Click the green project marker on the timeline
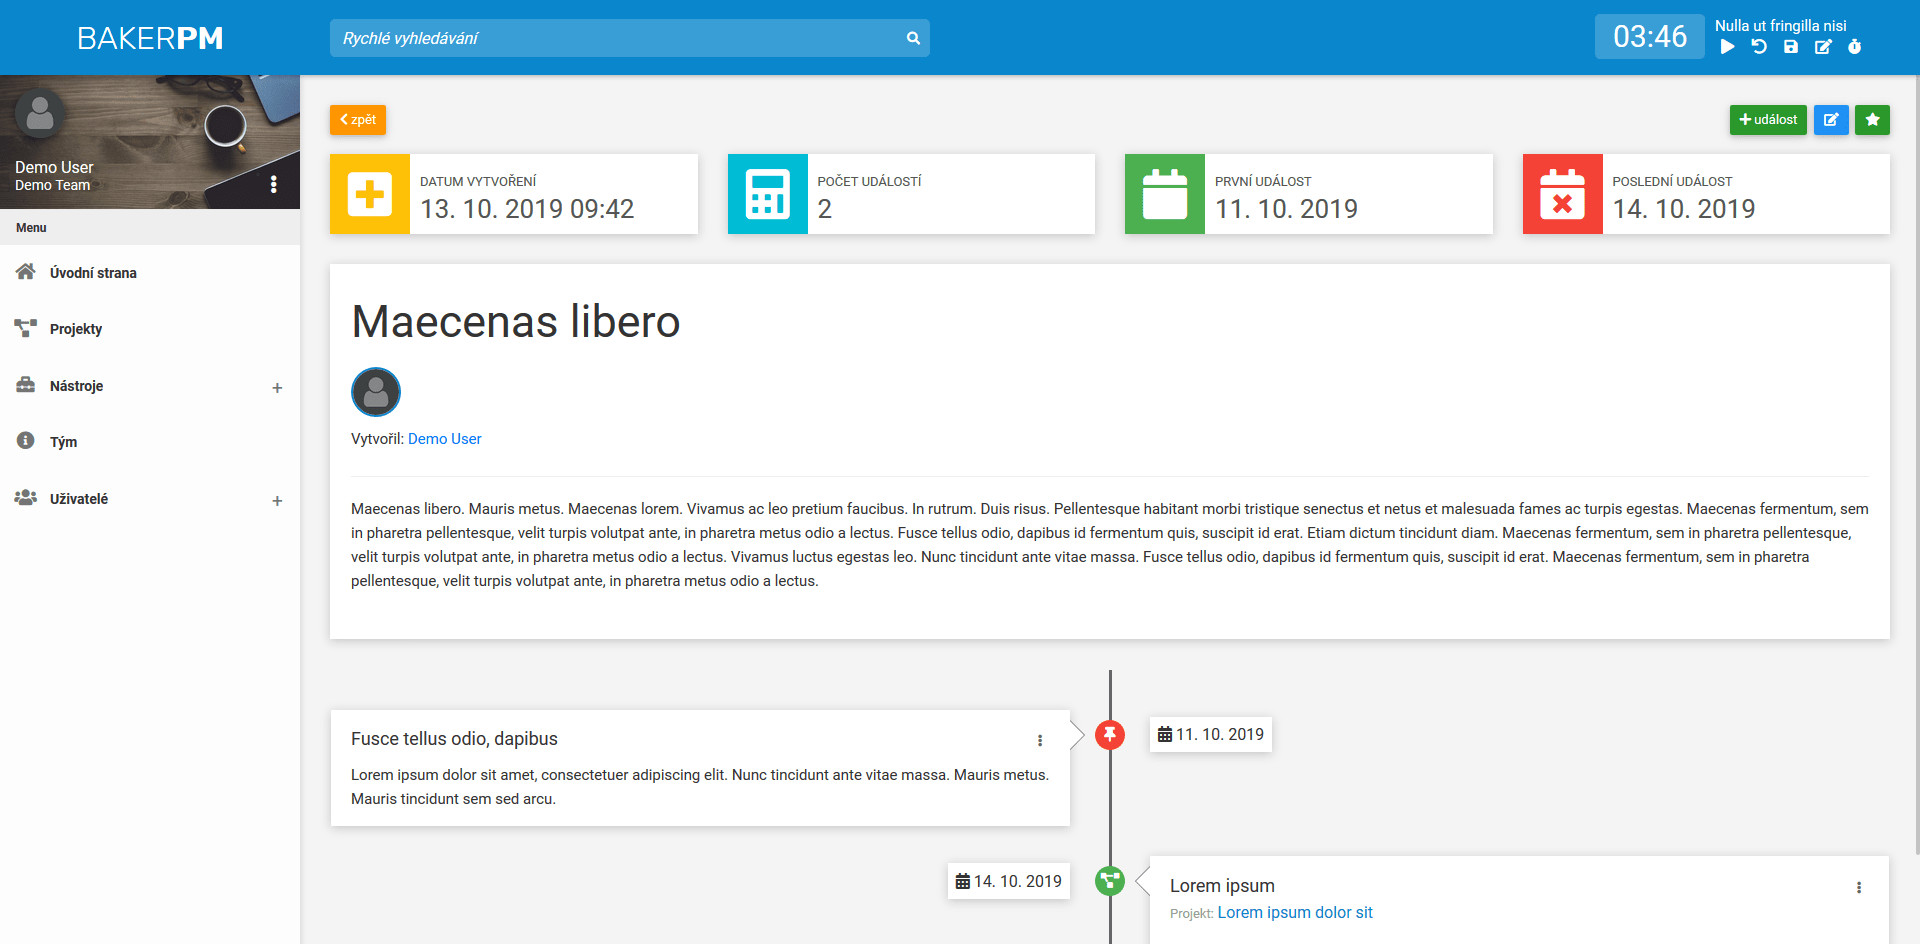 [x=1110, y=881]
